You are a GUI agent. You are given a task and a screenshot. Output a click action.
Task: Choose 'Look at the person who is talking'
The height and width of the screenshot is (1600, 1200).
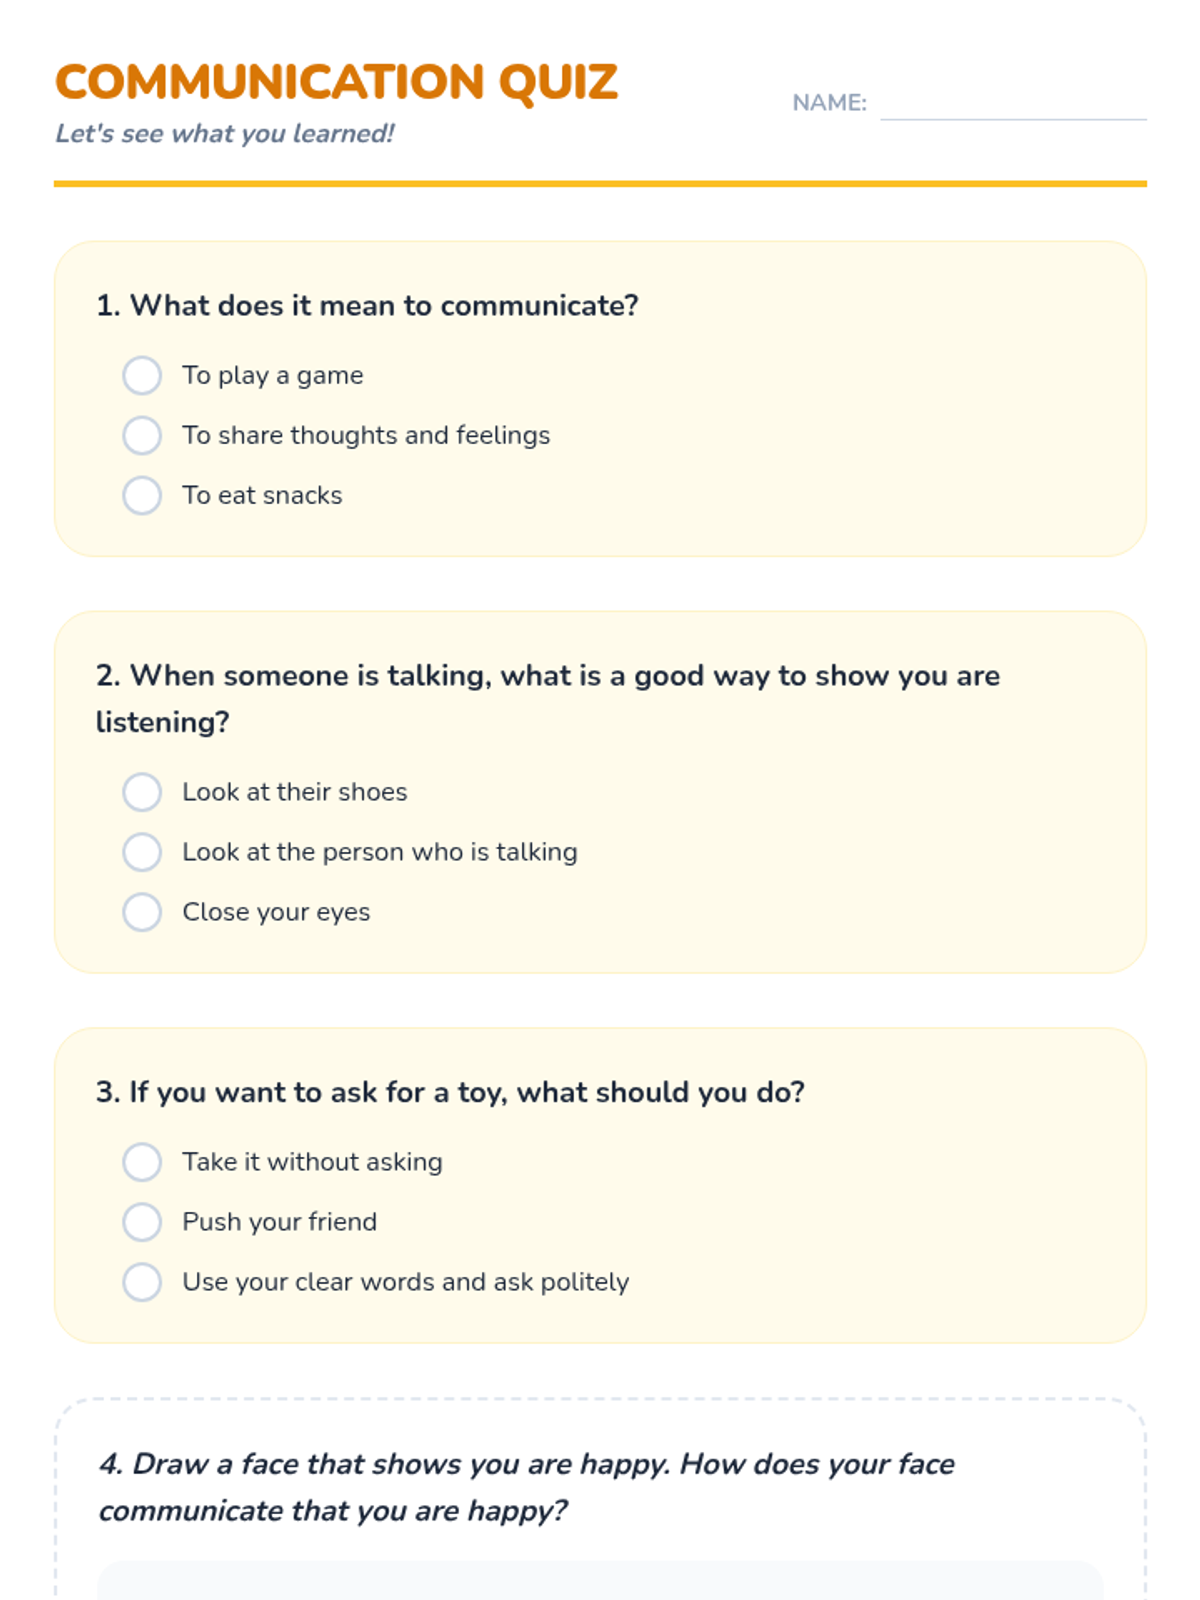point(142,852)
